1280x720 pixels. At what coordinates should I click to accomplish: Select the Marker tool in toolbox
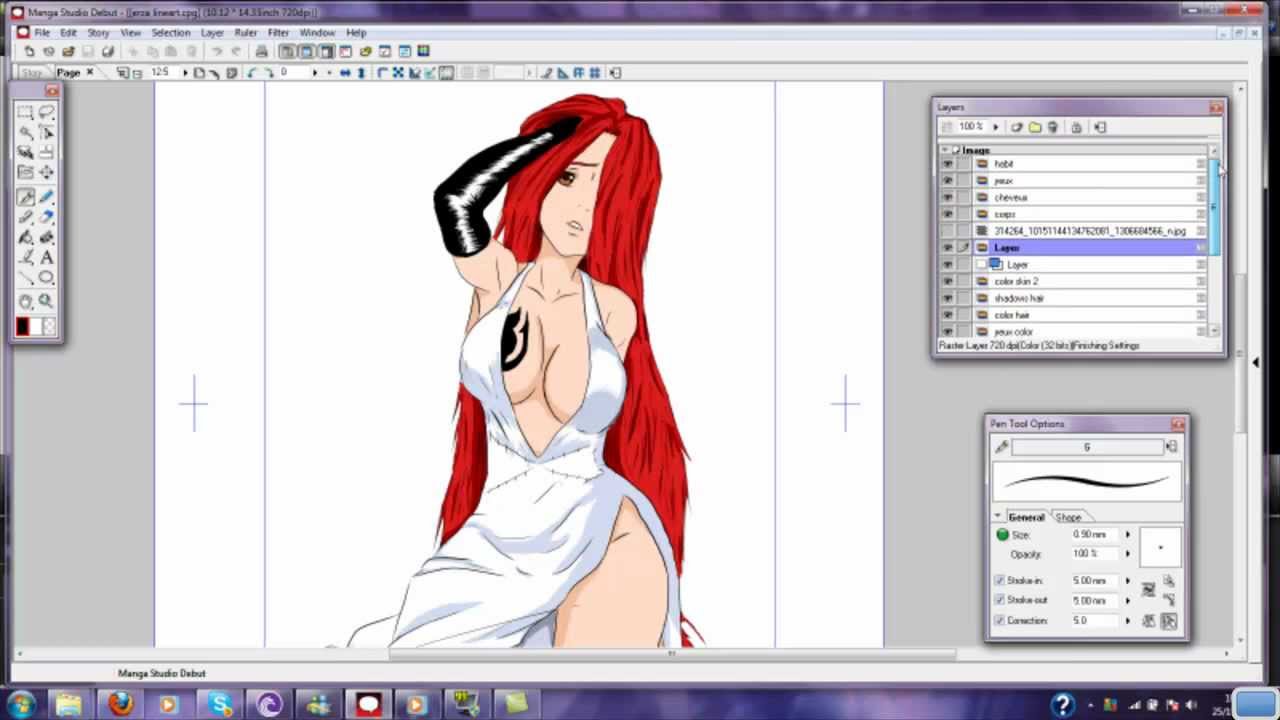point(26,217)
